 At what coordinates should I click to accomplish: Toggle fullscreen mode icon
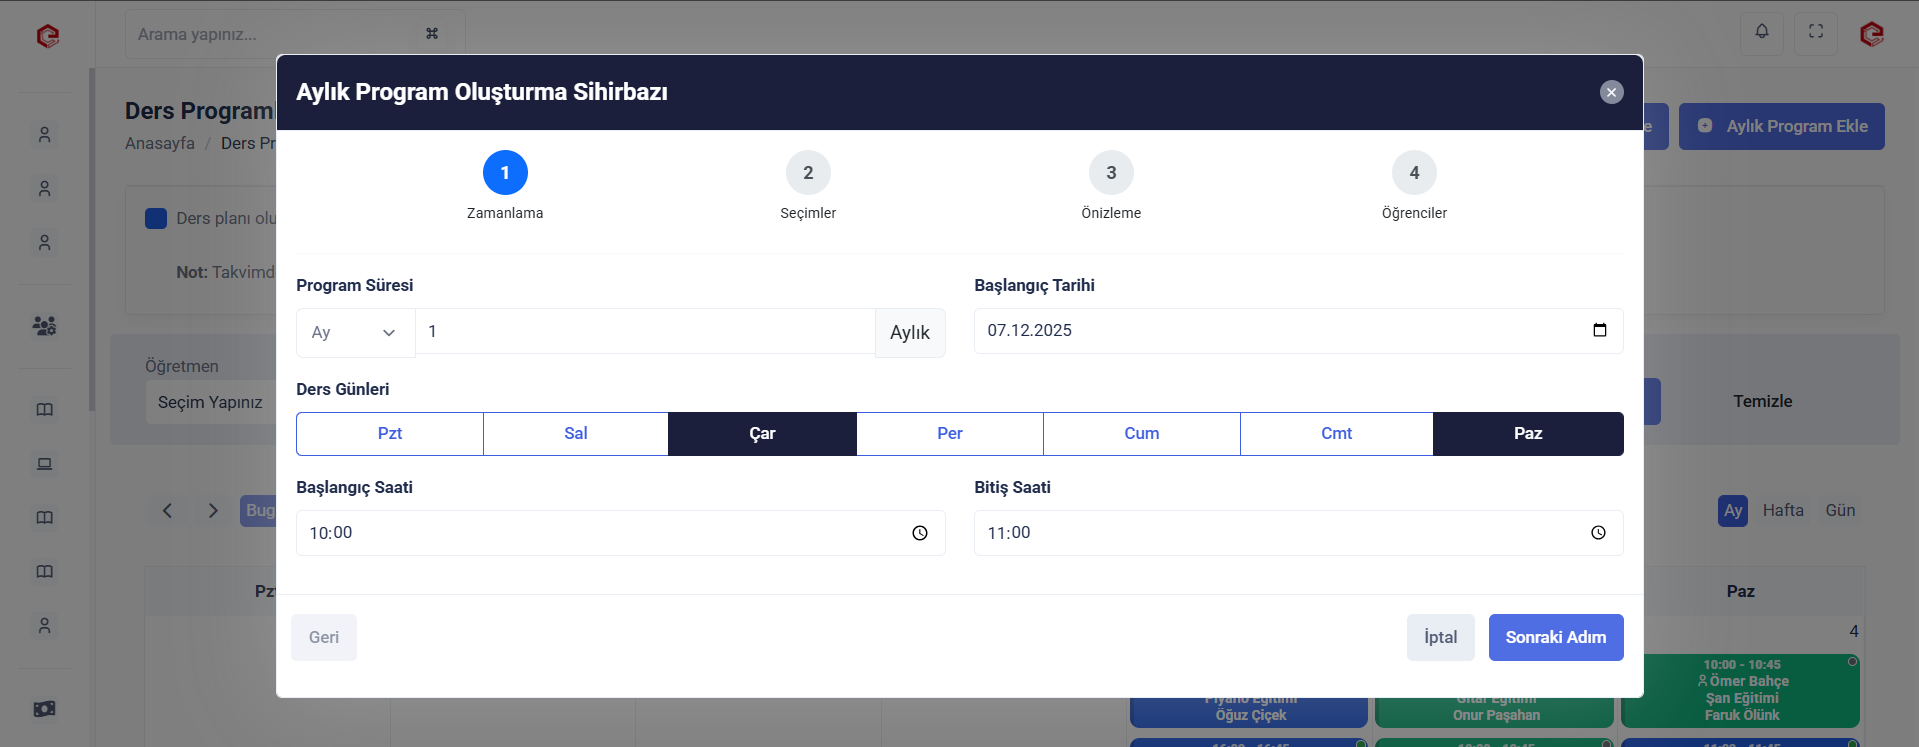pyautogui.click(x=1816, y=32)
